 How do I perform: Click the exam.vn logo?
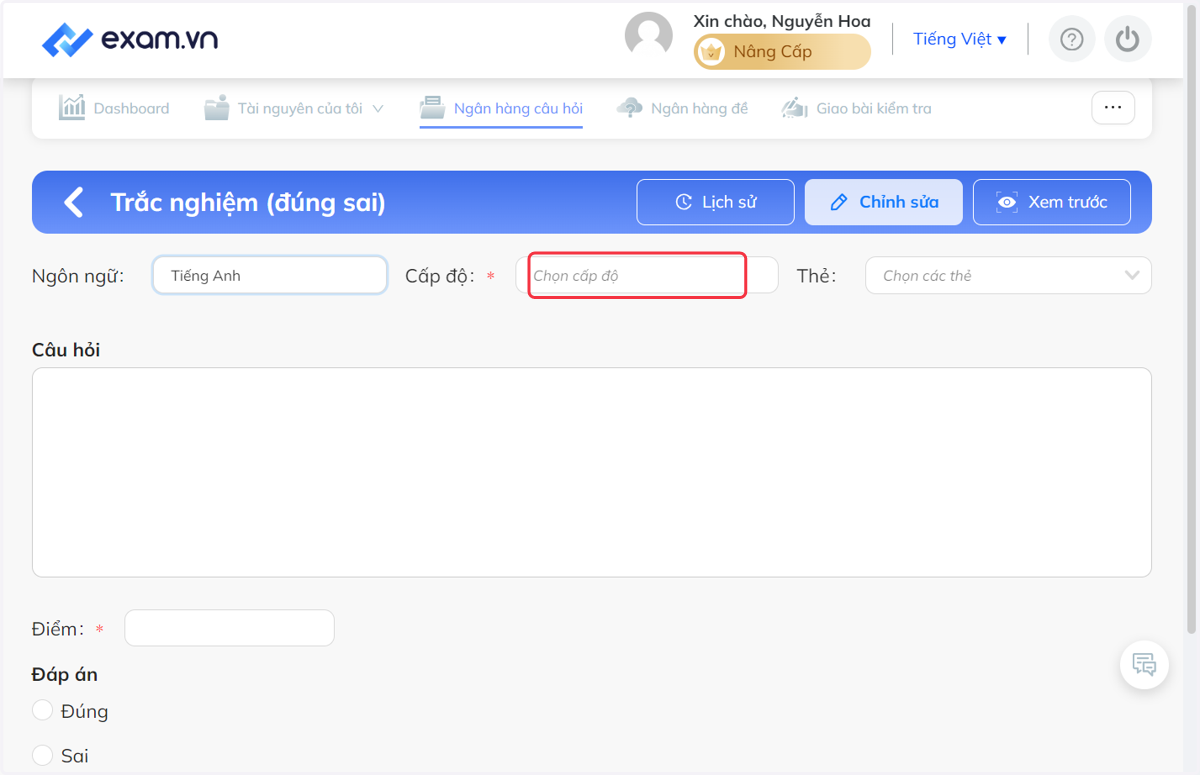(x=130, y=40)
